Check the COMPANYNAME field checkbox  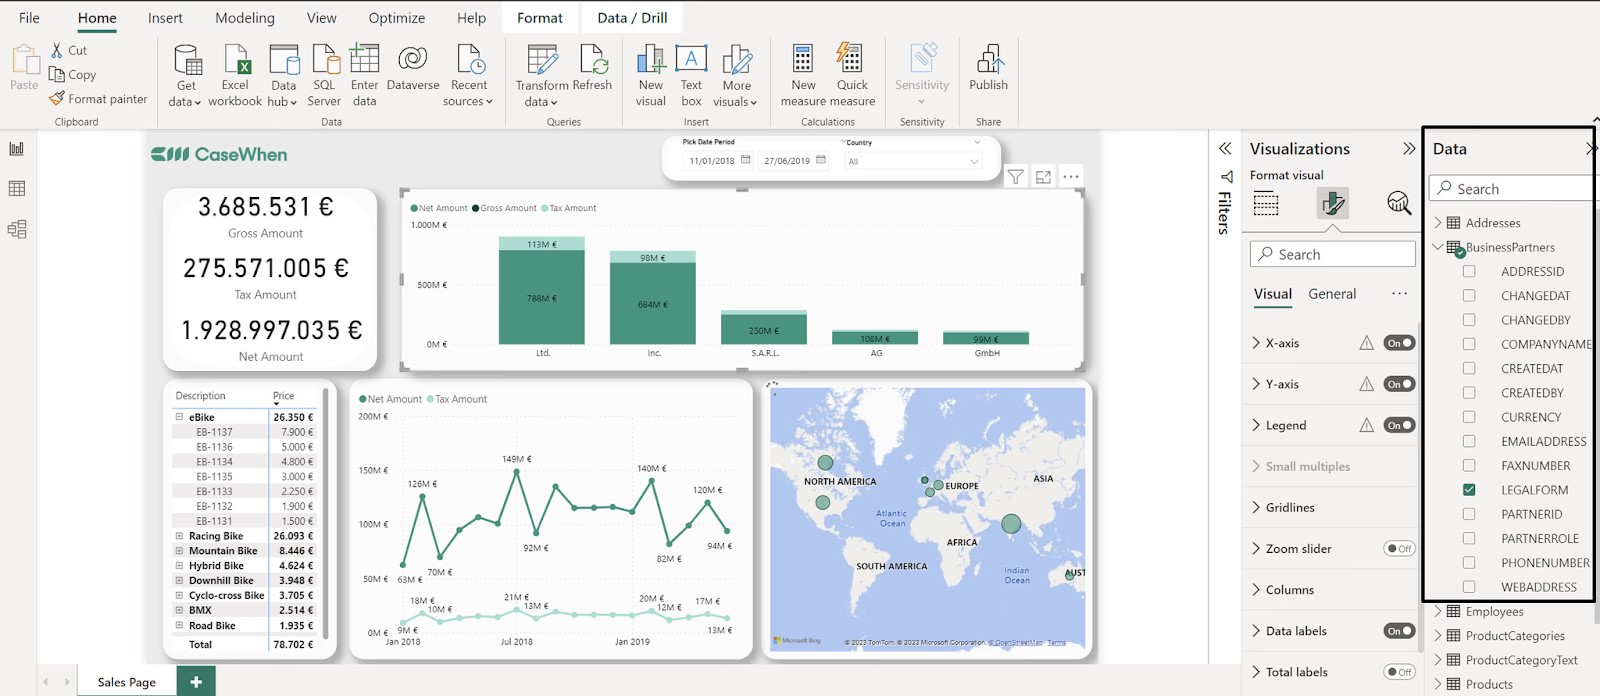[x=1469, y=344]
